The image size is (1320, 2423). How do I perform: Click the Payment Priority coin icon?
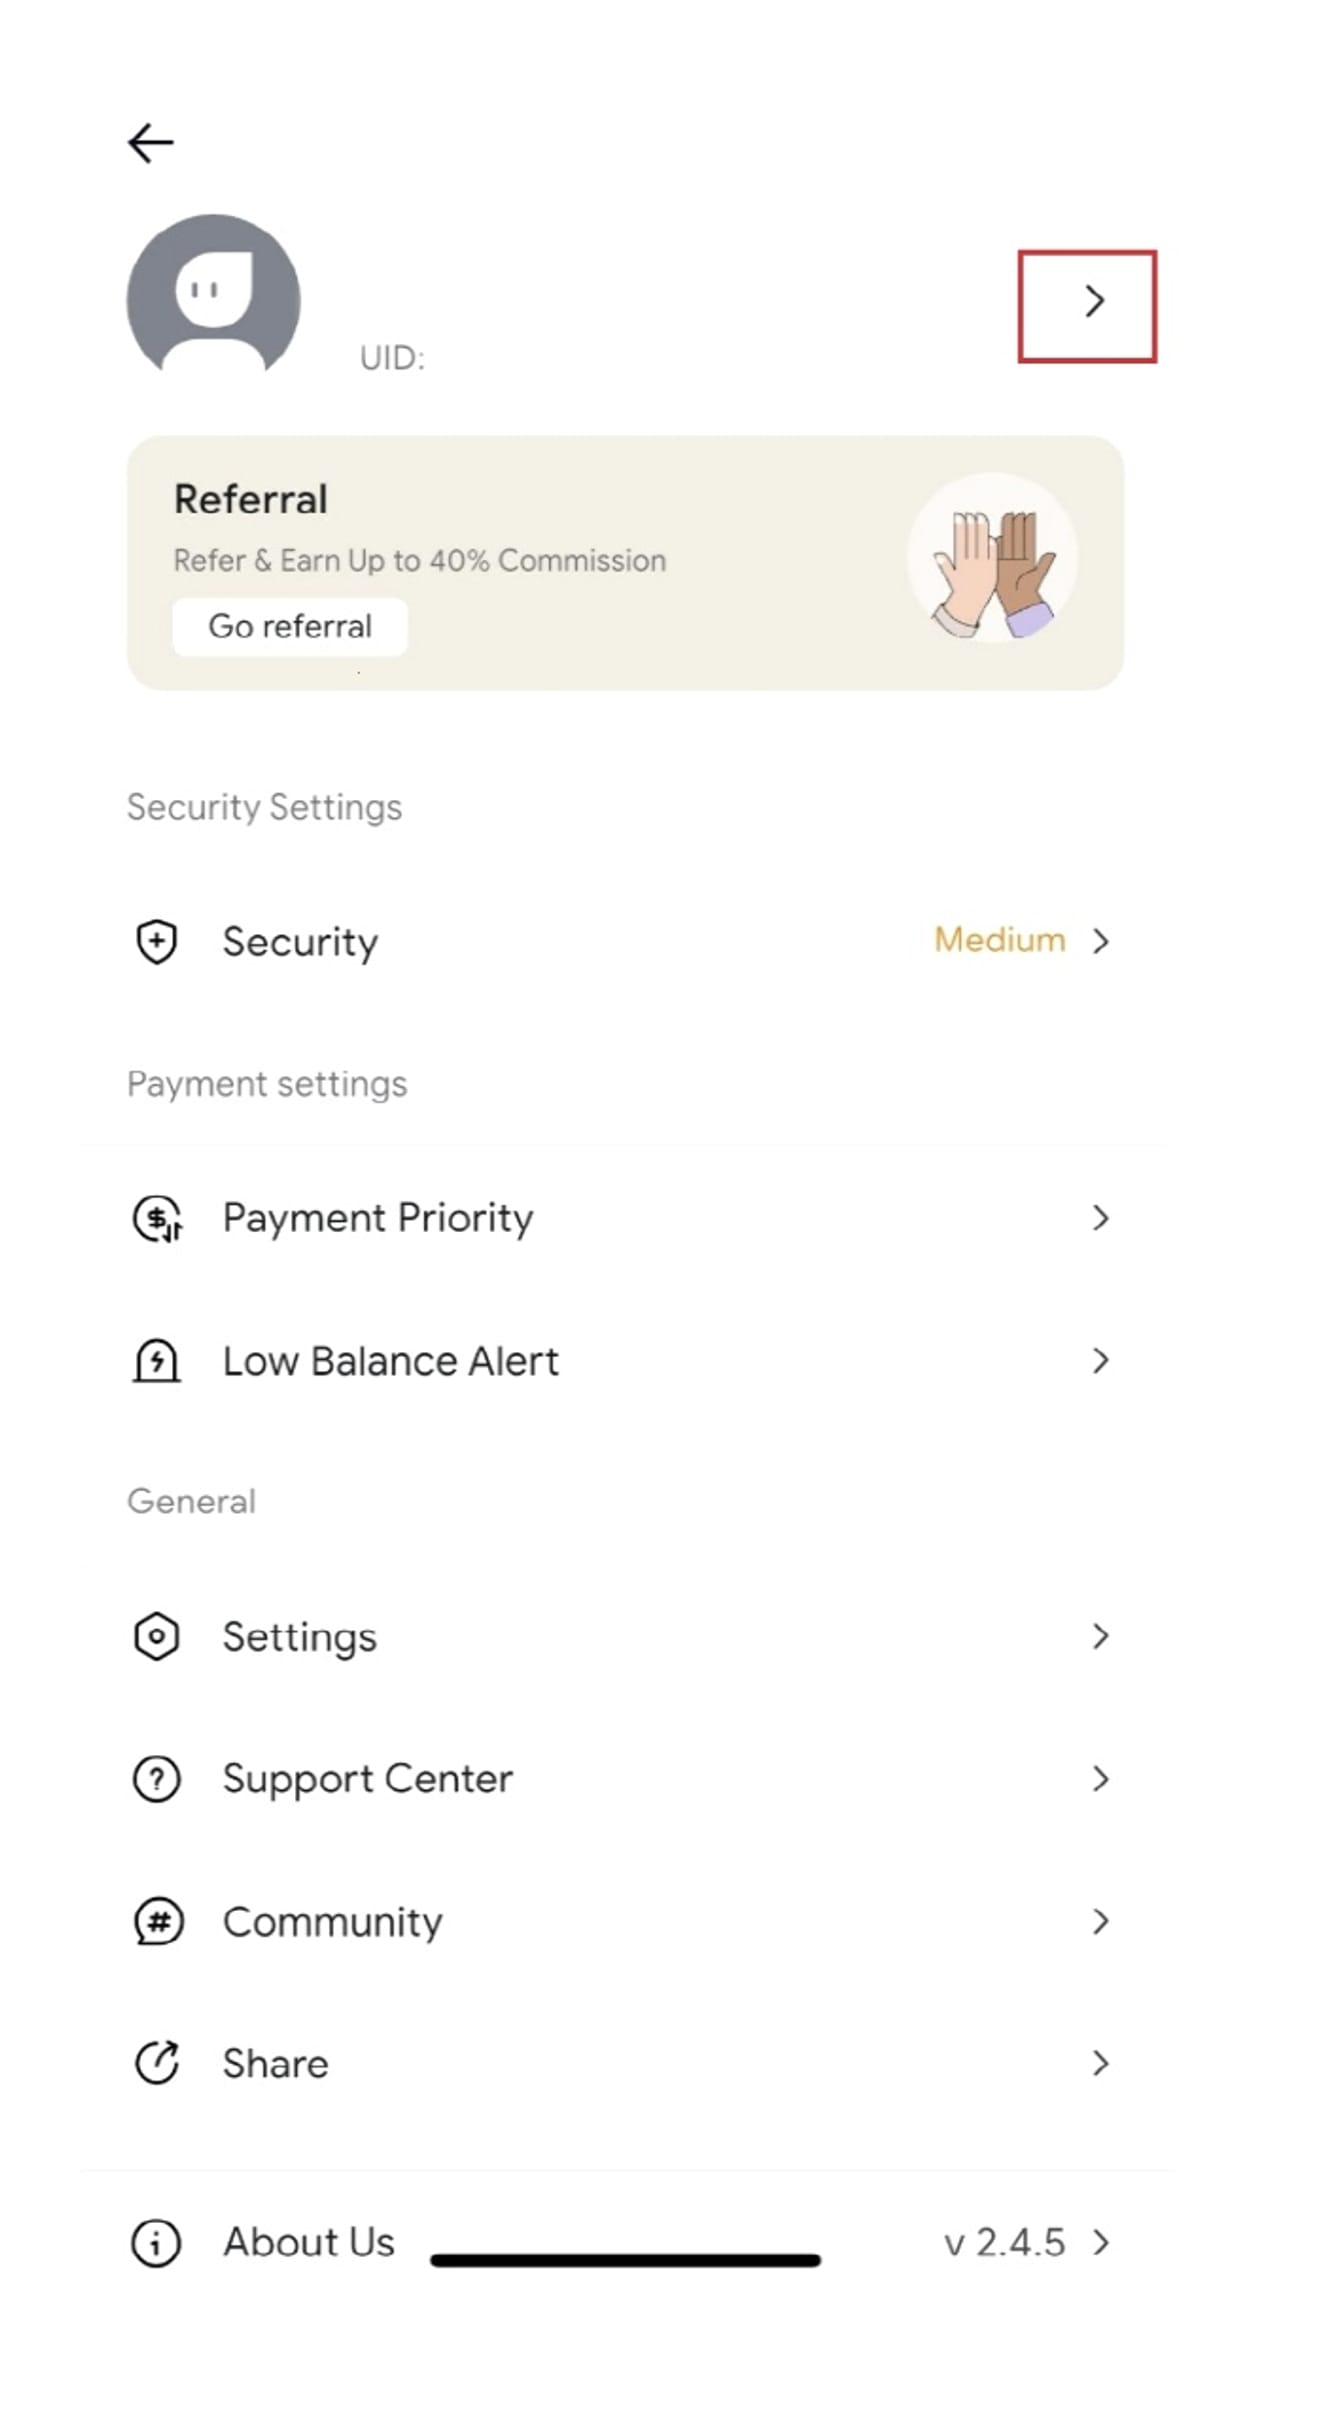point(157,1219)
